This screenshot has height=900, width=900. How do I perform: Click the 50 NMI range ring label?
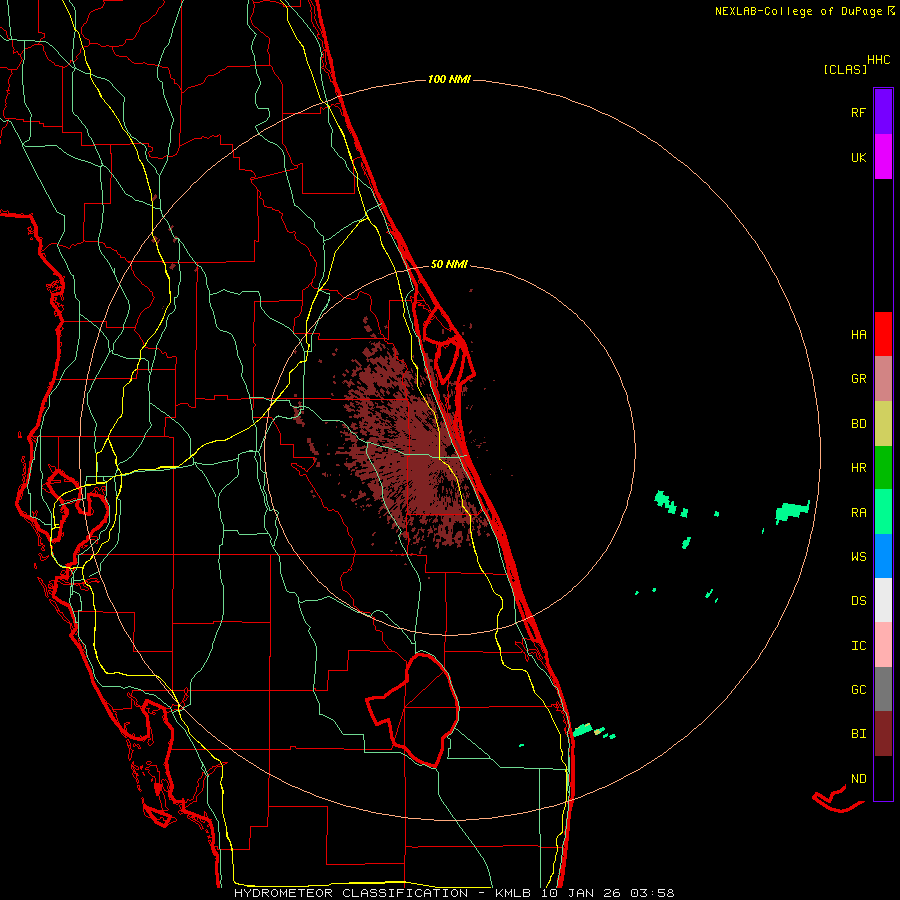(449, 264)
